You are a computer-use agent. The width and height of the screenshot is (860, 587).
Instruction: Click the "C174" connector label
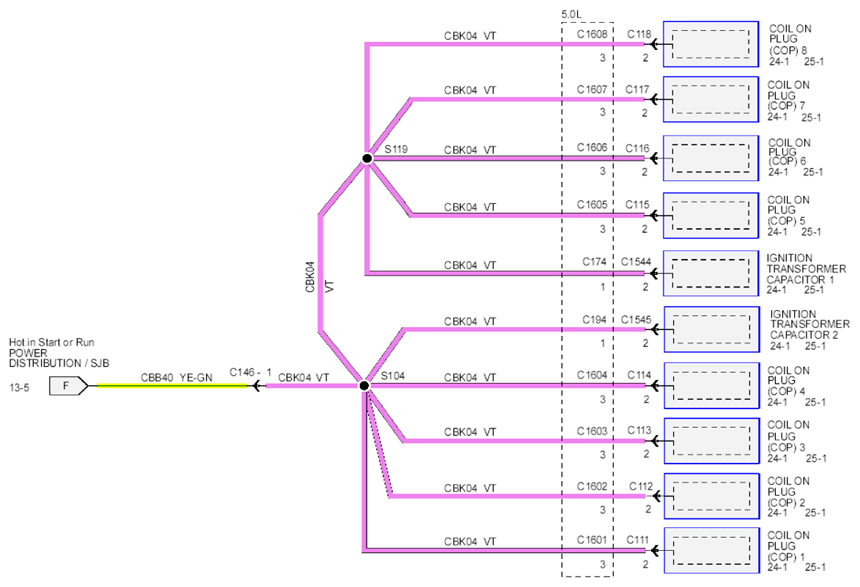point(594,262)
